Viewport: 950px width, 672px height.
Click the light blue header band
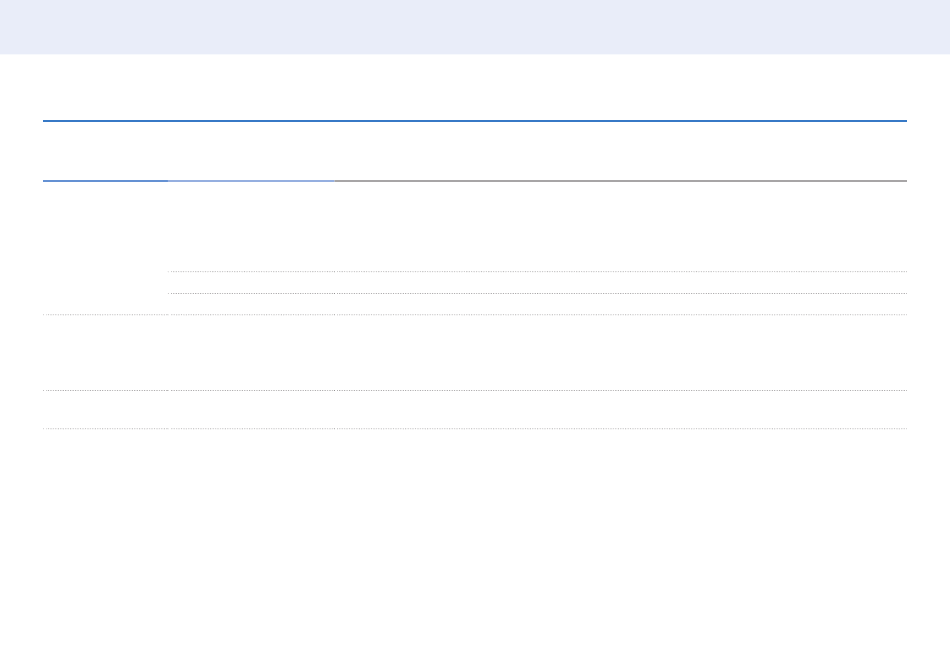[475, 27]
